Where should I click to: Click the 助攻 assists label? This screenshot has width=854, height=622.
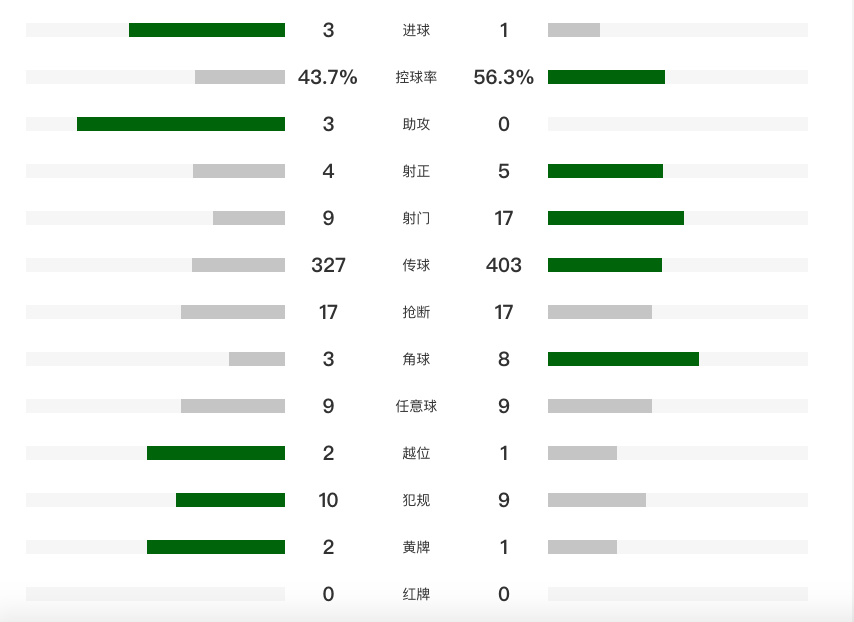[x=416, y=124]
